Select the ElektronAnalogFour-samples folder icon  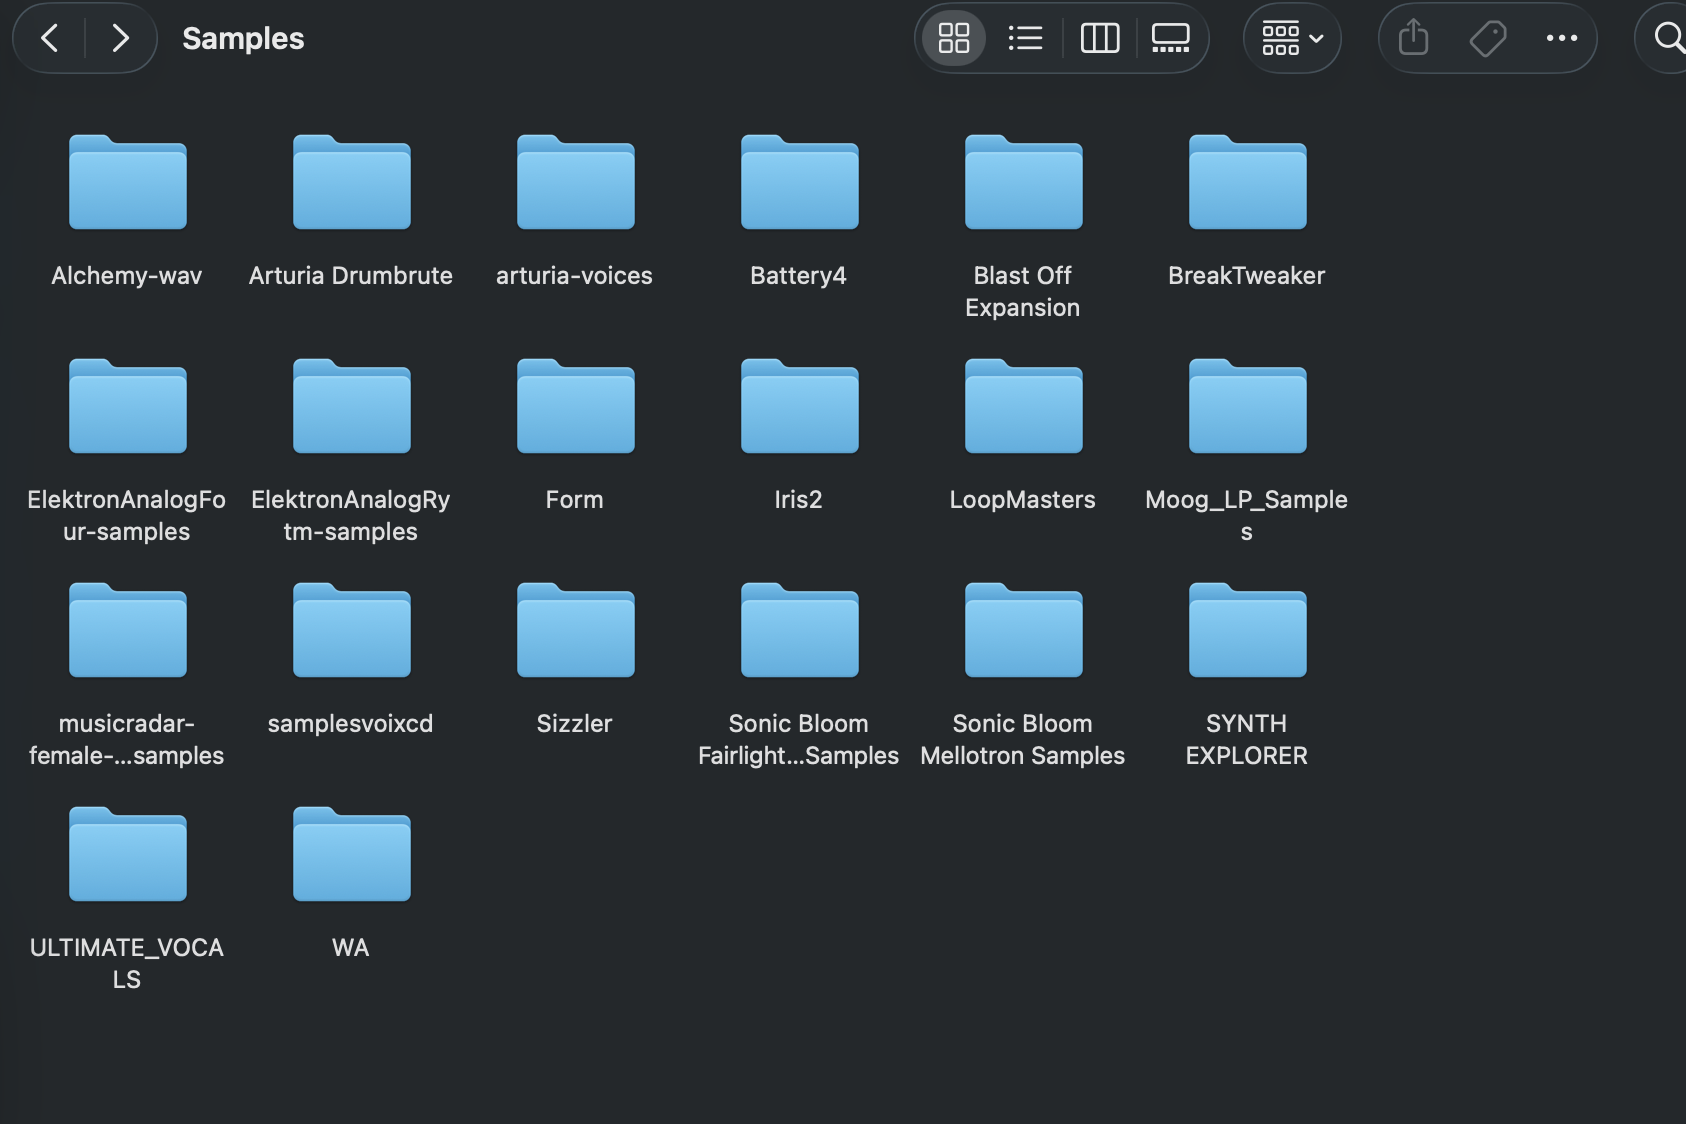coord(128,406)
